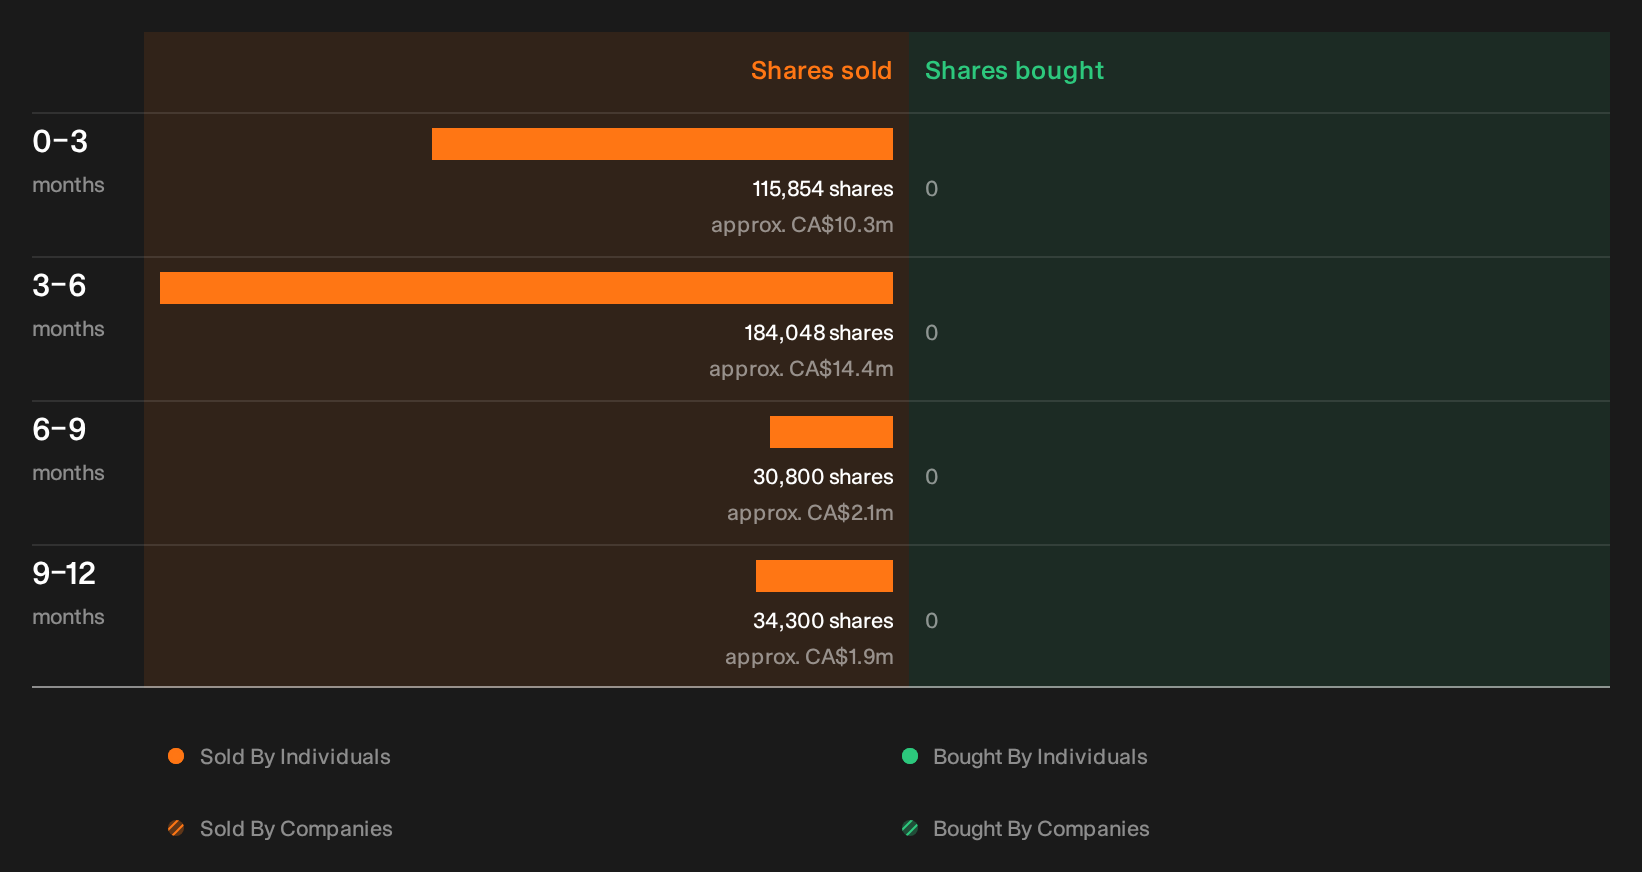Click the 0 bought value in 6-9 months row
Screen dimensions: 1642x872
point(931,477)
